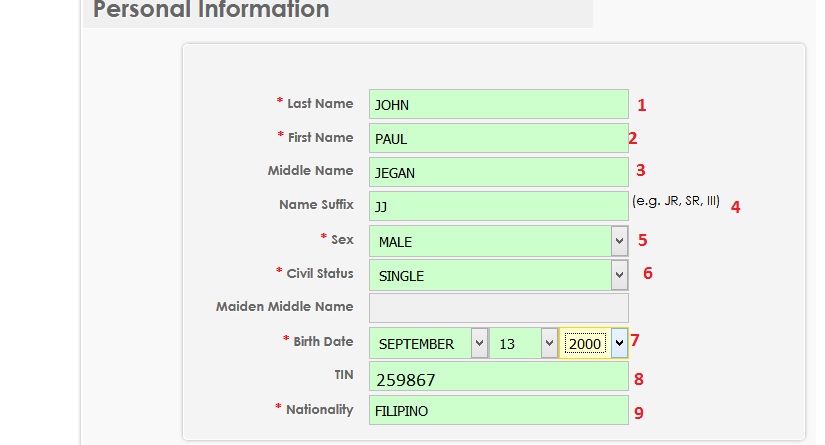The width and height of the screenshot is (825, 445).
Task: Open the birth year dropdown showing 2000
Action: coord(595,343)
